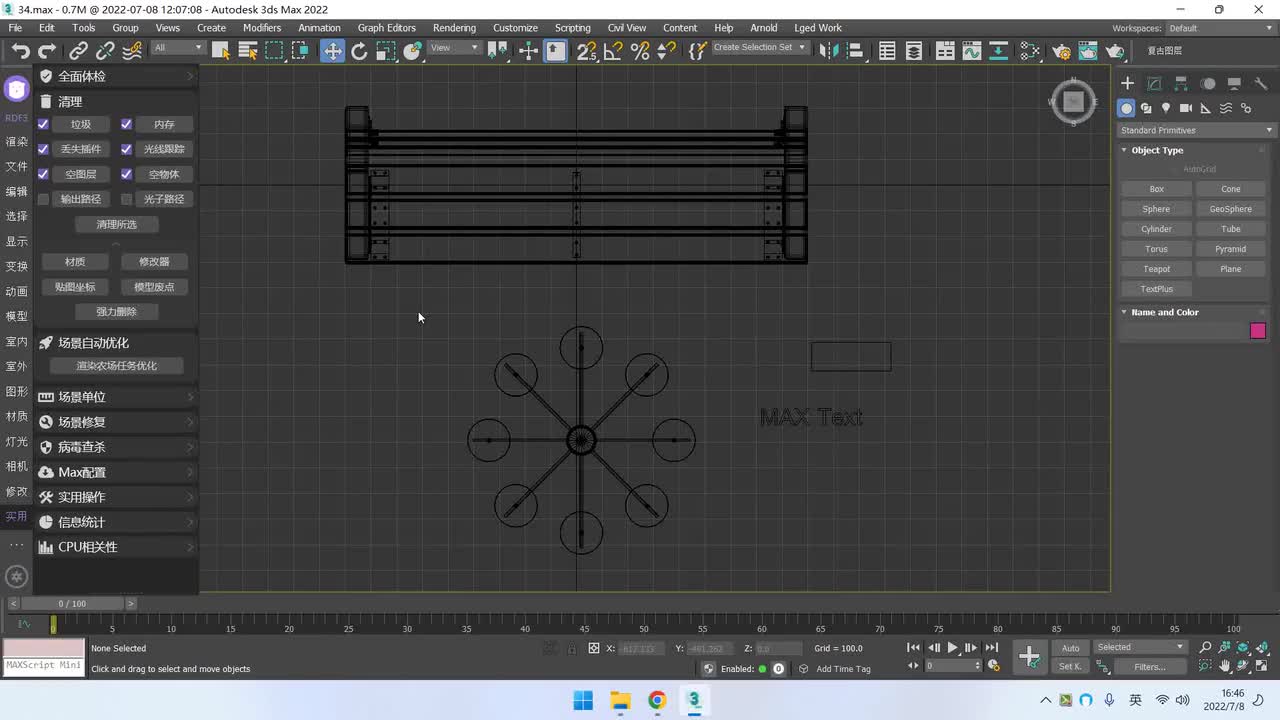The width and height of the screenshot is (1280, 720).
Task: Open the Material Editor icon
Action: click(x=1030, y=51)
